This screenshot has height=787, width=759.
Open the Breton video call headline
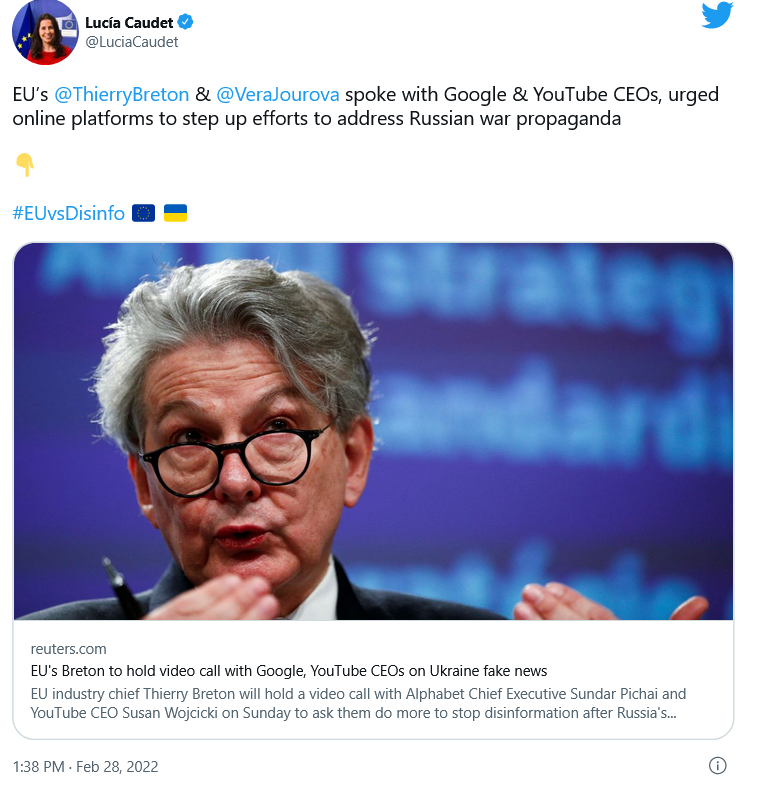(289, 671)
